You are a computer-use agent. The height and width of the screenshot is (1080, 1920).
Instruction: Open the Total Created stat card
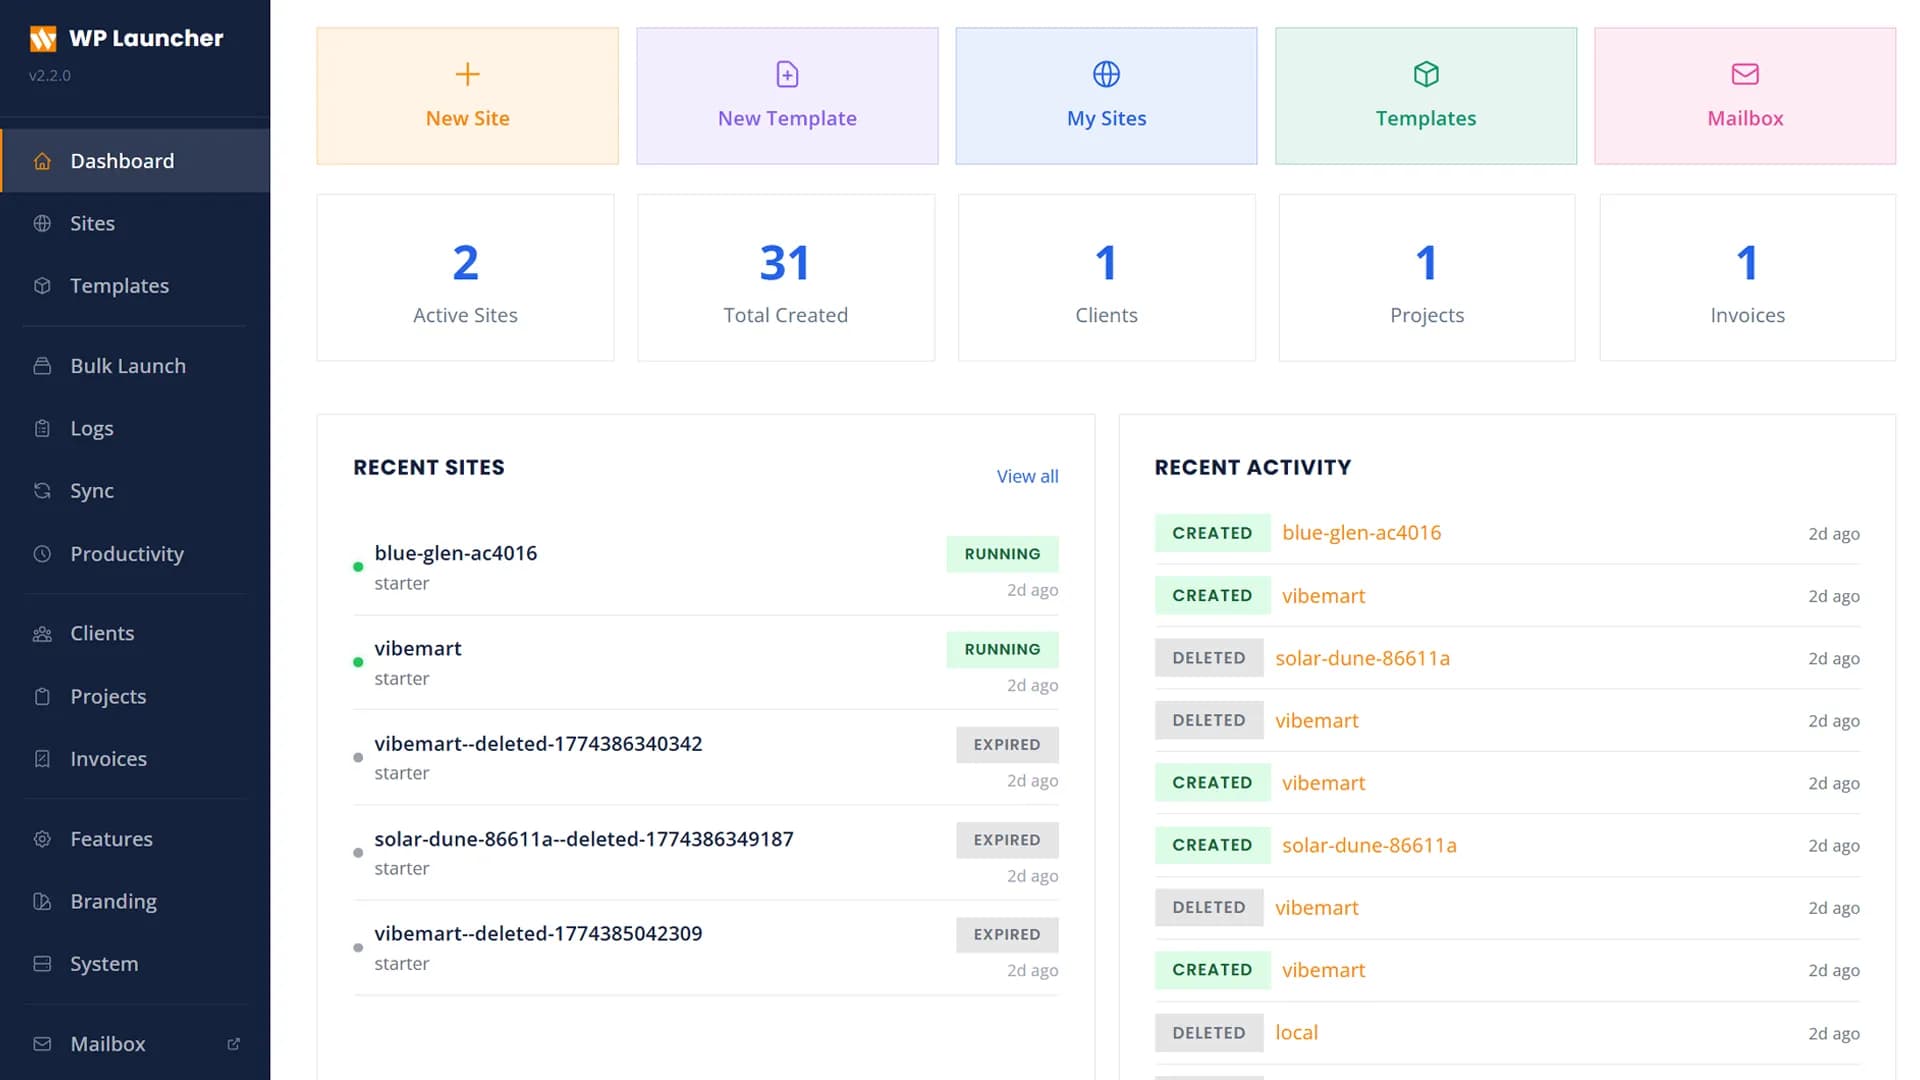786,278
